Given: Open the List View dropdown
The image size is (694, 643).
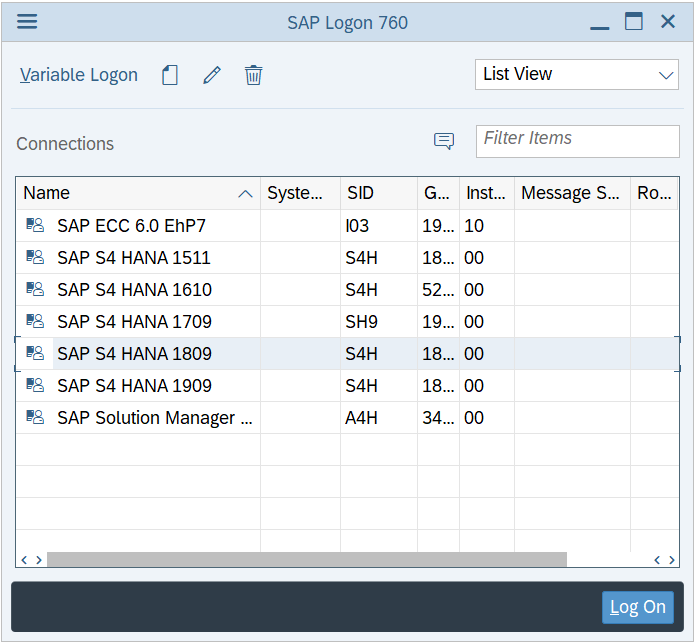Looking at the screenshot, I should [576, 74].
